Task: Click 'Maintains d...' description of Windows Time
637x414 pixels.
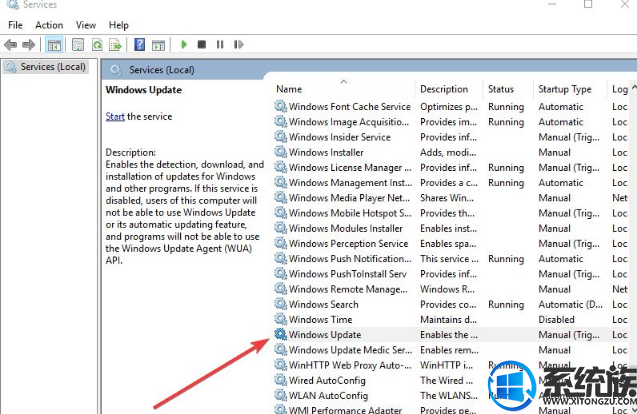Action: (x=448, y=320)
